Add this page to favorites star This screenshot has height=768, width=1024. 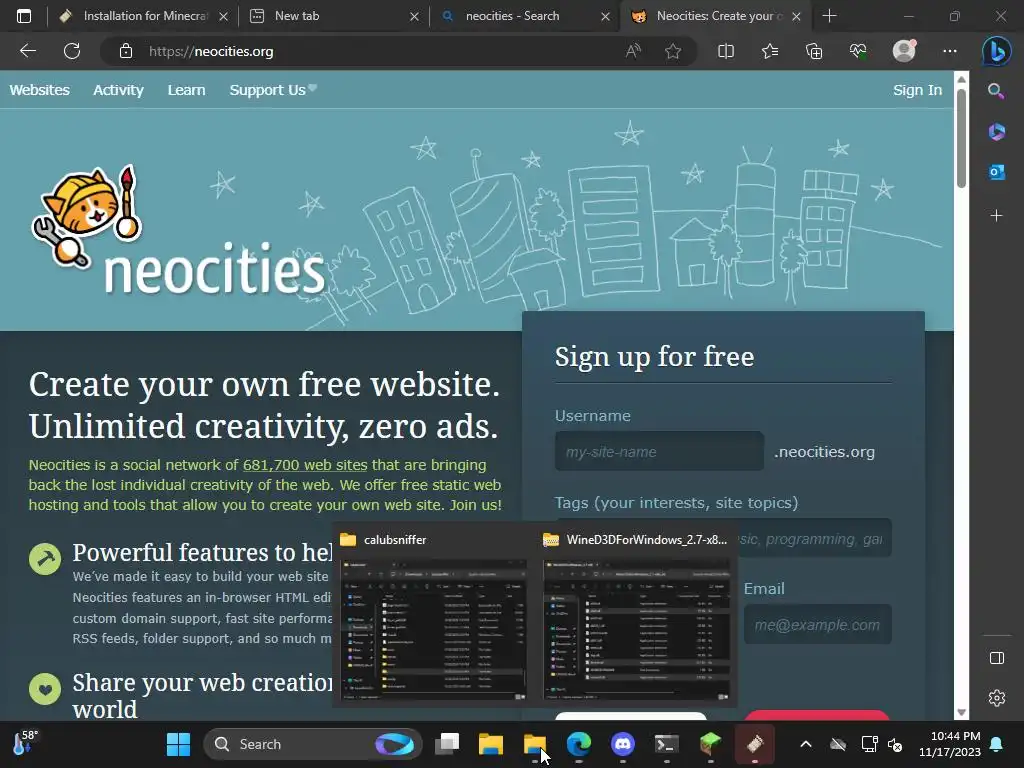point(673,51)
